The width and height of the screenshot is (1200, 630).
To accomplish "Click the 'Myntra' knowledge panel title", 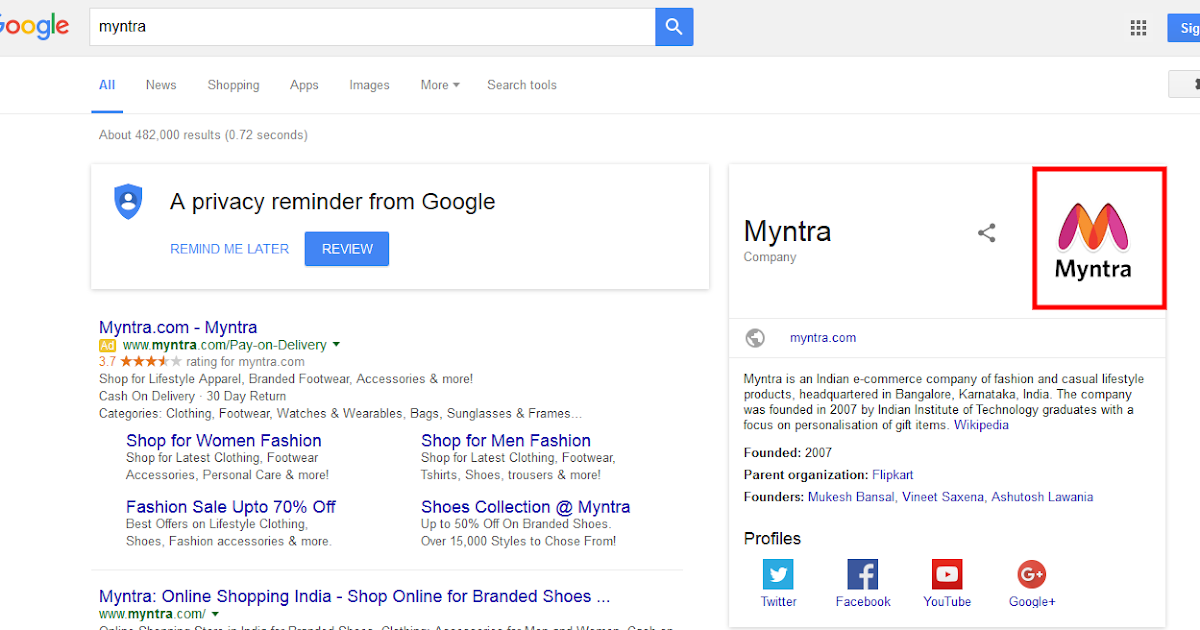I will coord(787,232).
